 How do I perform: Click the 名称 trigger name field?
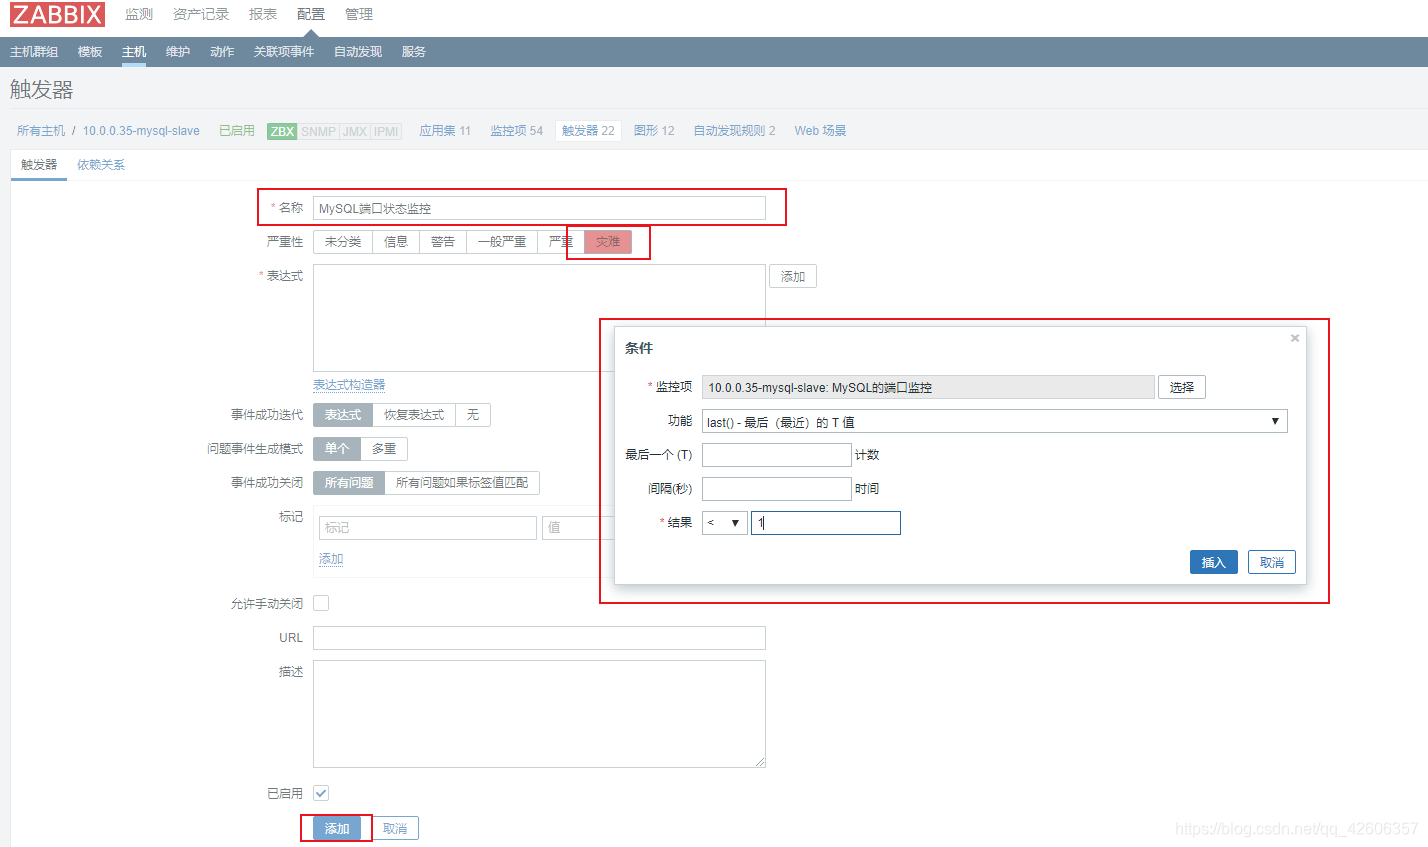(x=539, y=208)
